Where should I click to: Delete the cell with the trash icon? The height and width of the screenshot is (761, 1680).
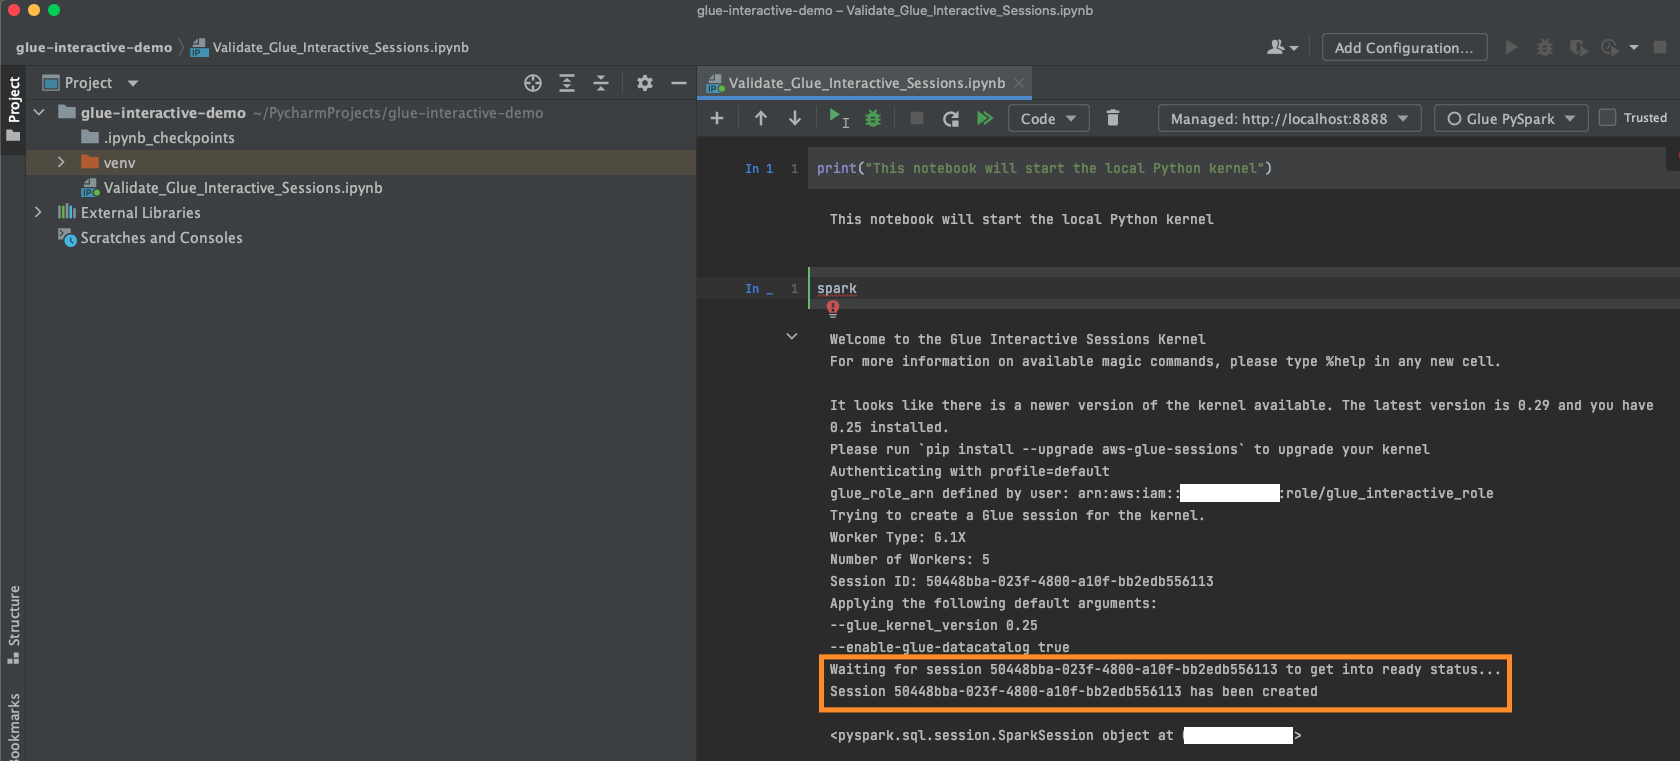(1112, 118)
